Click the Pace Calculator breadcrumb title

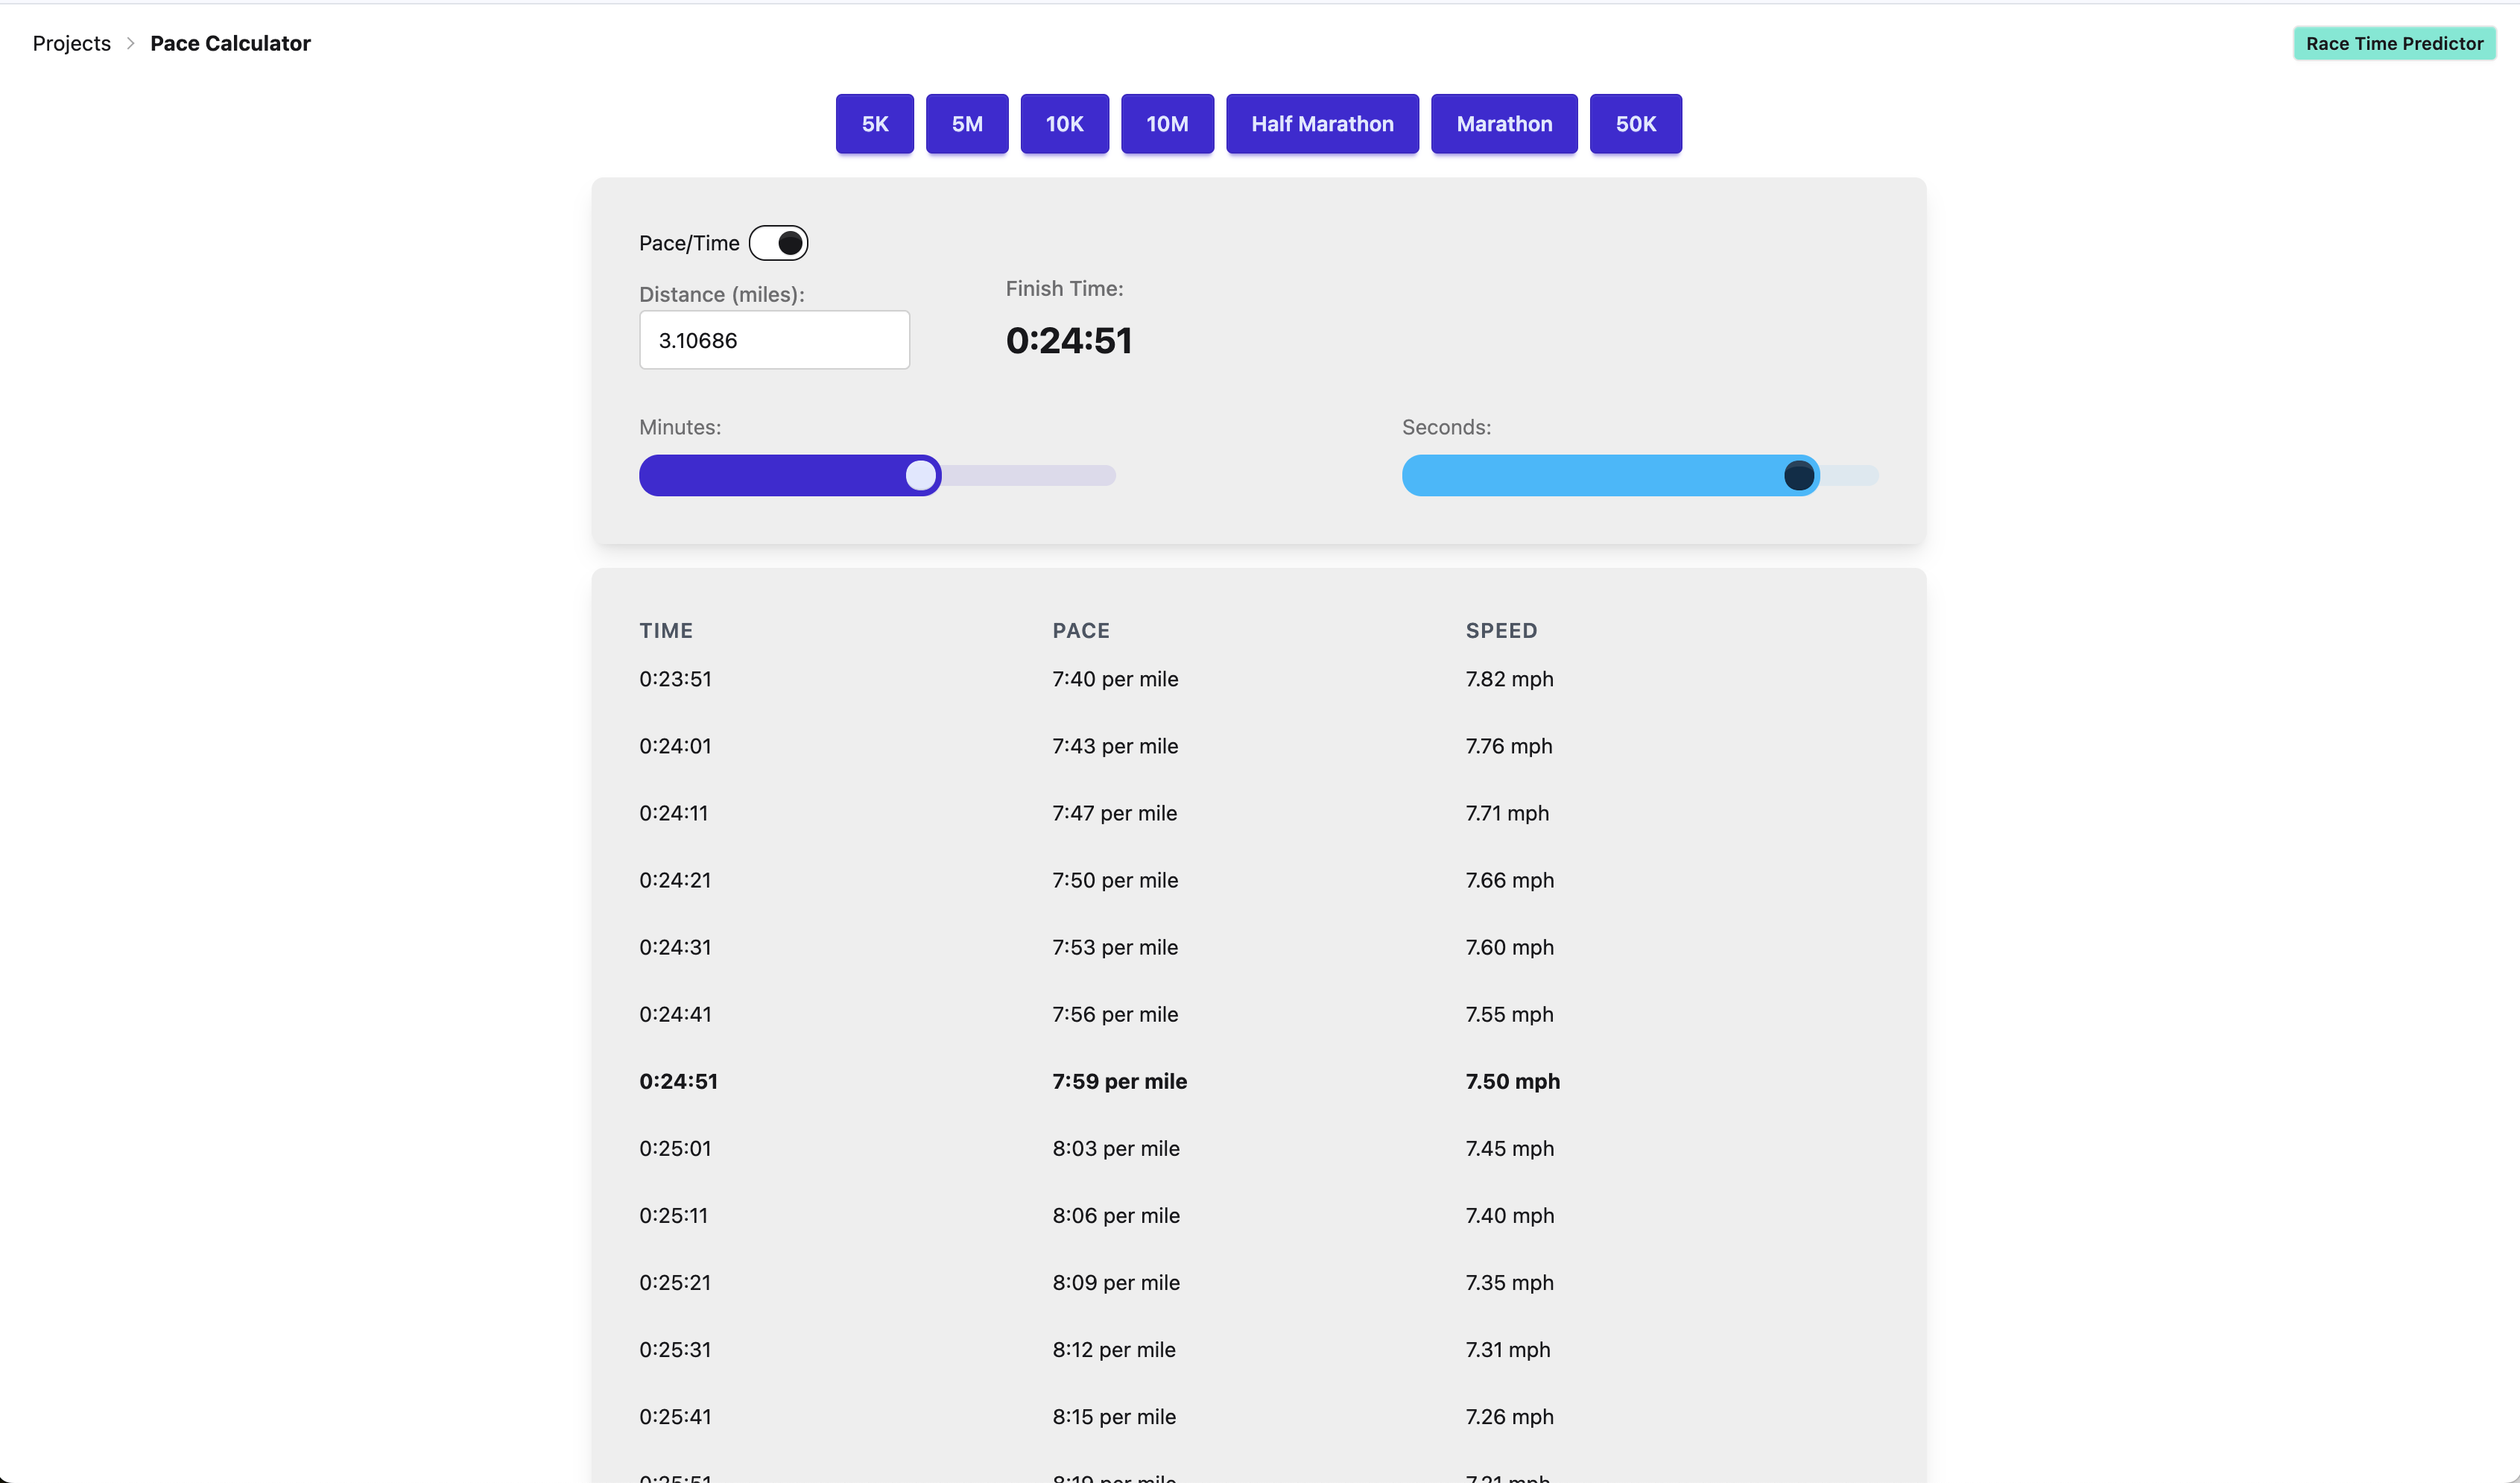[230, 43]
